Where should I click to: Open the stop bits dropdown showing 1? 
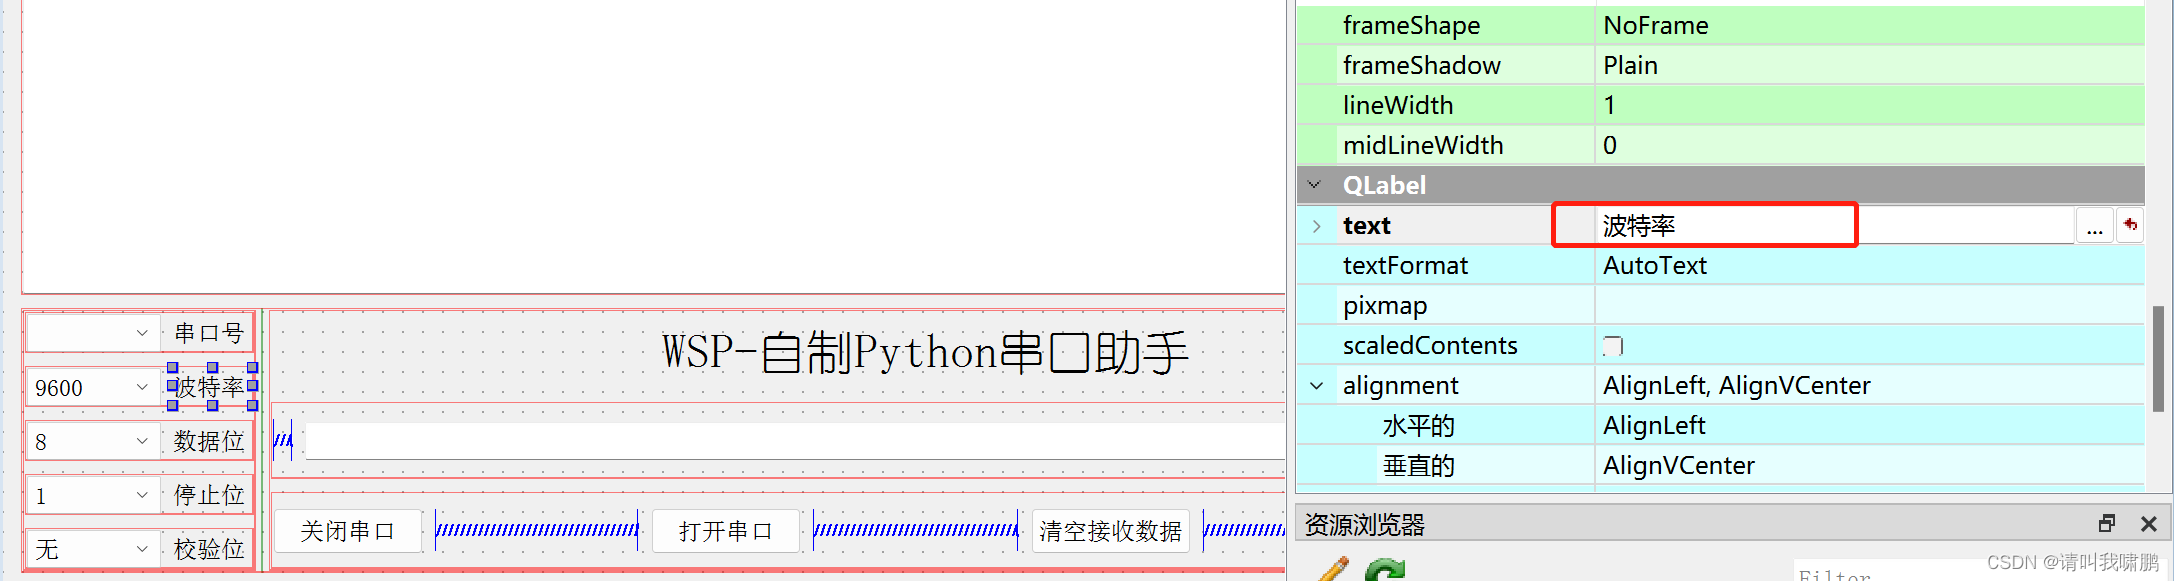pos(93,495)
